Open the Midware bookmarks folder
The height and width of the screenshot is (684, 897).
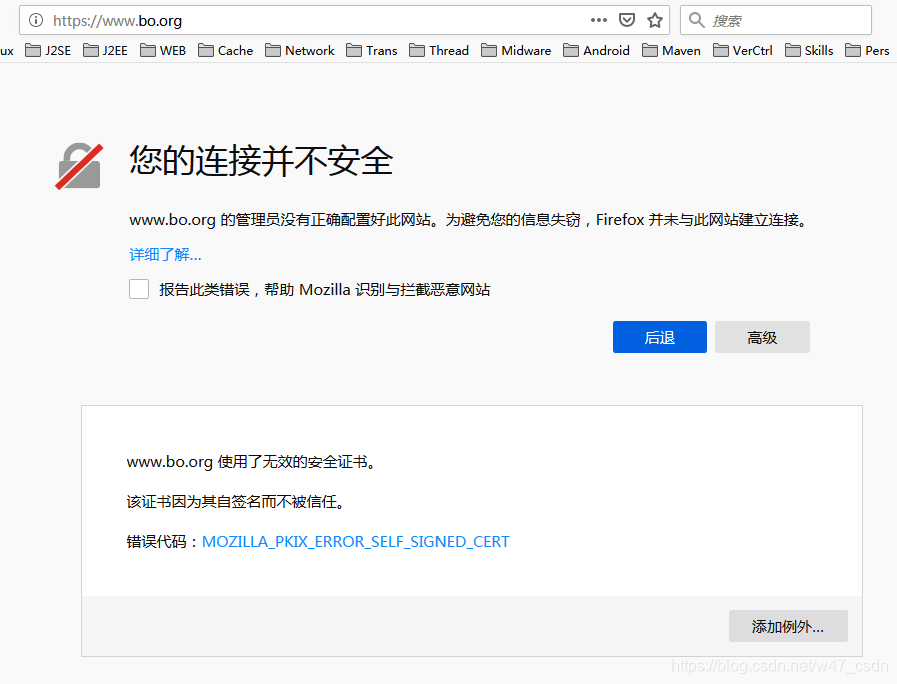click(516, 50)
